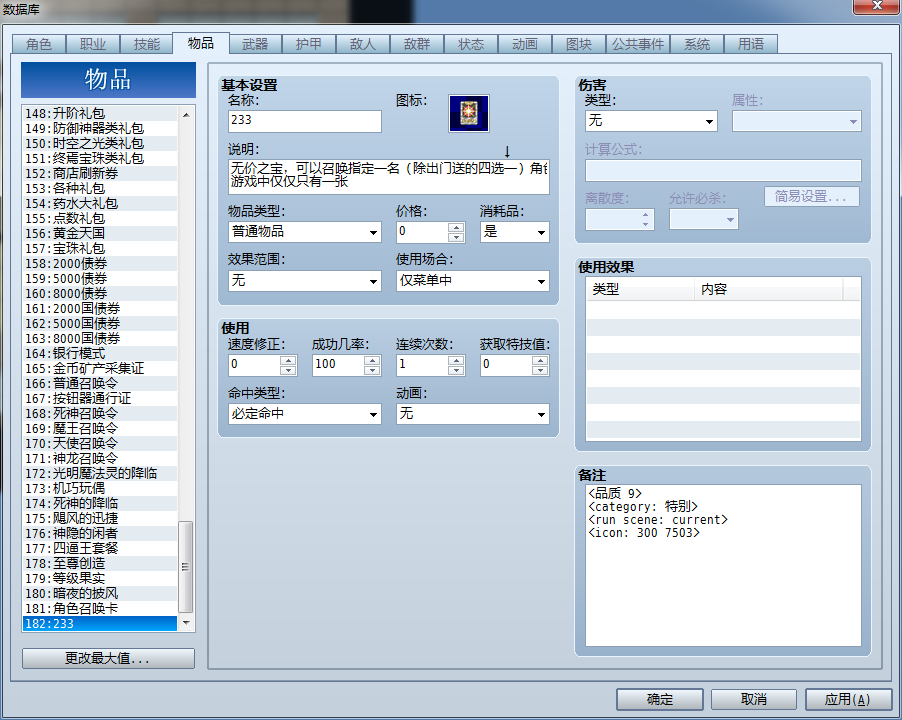Click the 备注 notes text area
Viewport: 902px width, 720px height.
(x=723, y=565)
